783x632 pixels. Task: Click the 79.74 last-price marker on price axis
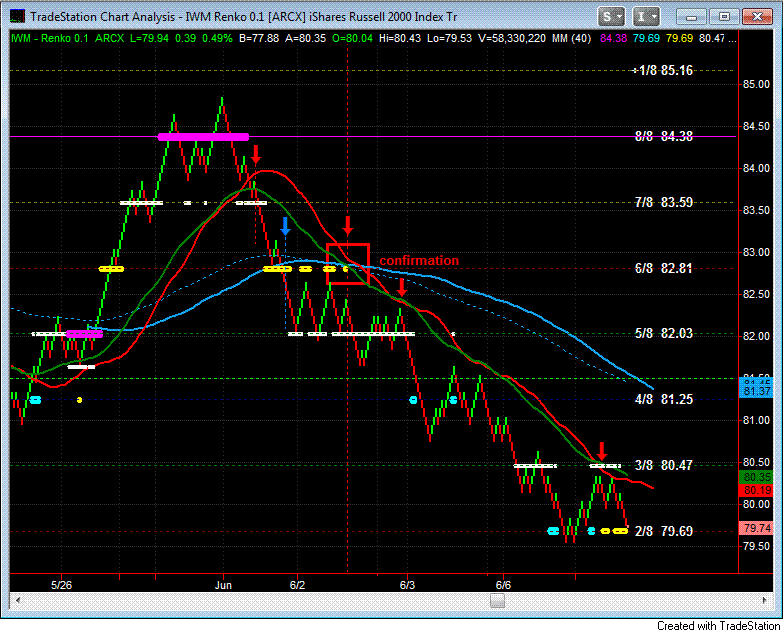click(x=757, y=528)
